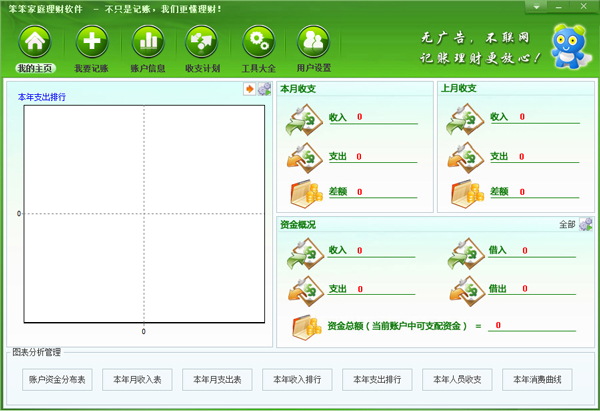Open the 我的主页 home icon
600x411 pixels.
35,41
